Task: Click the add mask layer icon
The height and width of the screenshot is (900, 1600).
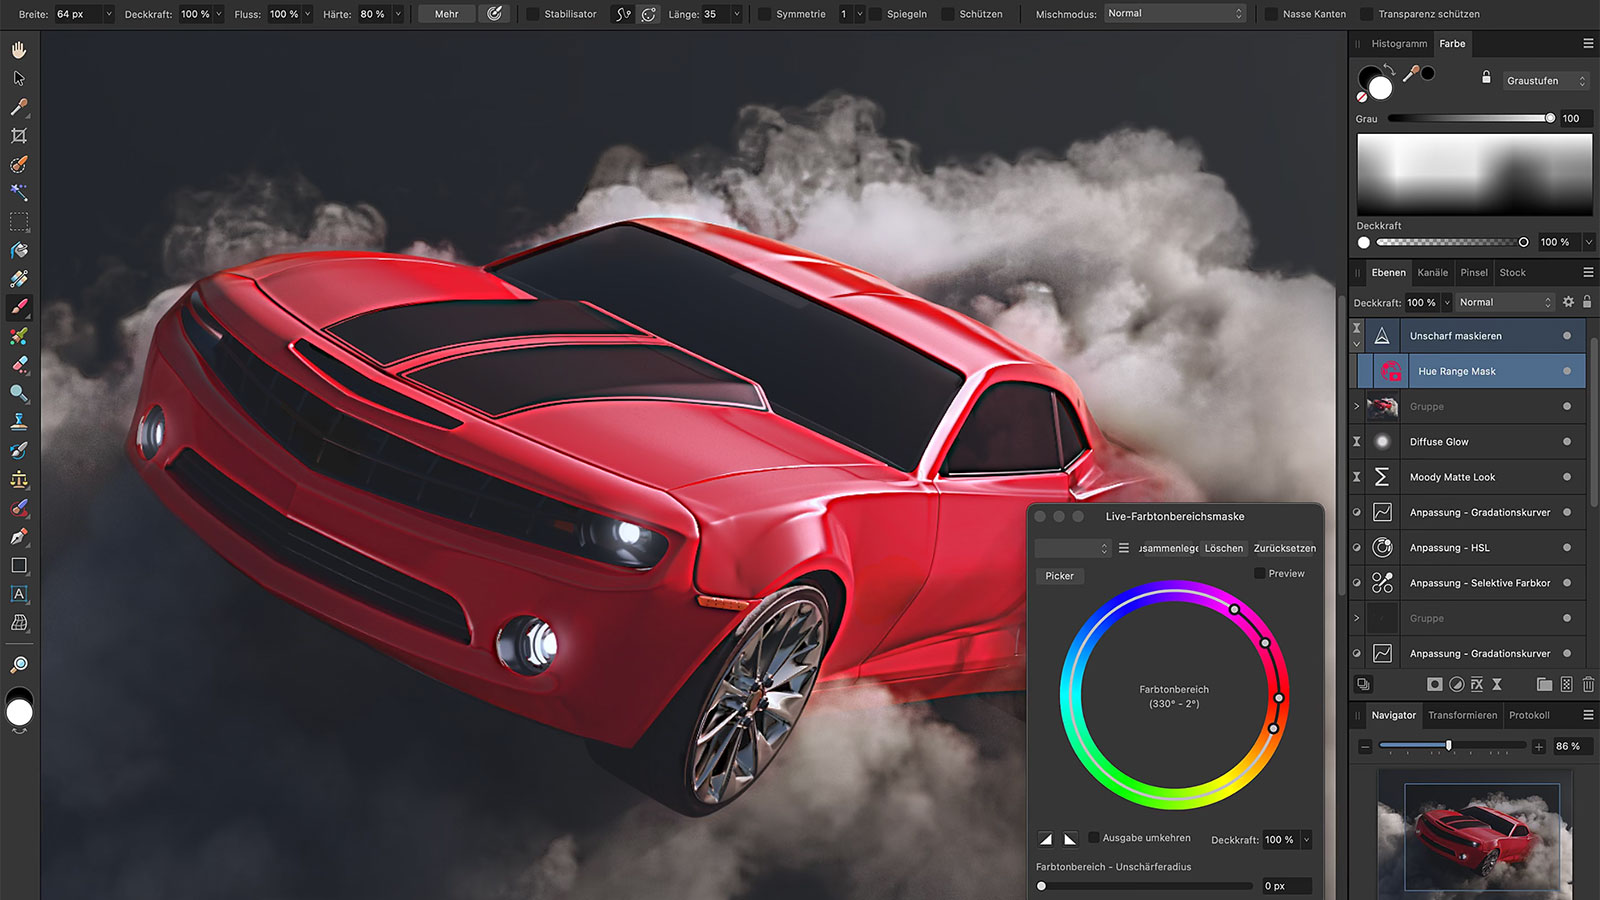Action: [1434, 684]
